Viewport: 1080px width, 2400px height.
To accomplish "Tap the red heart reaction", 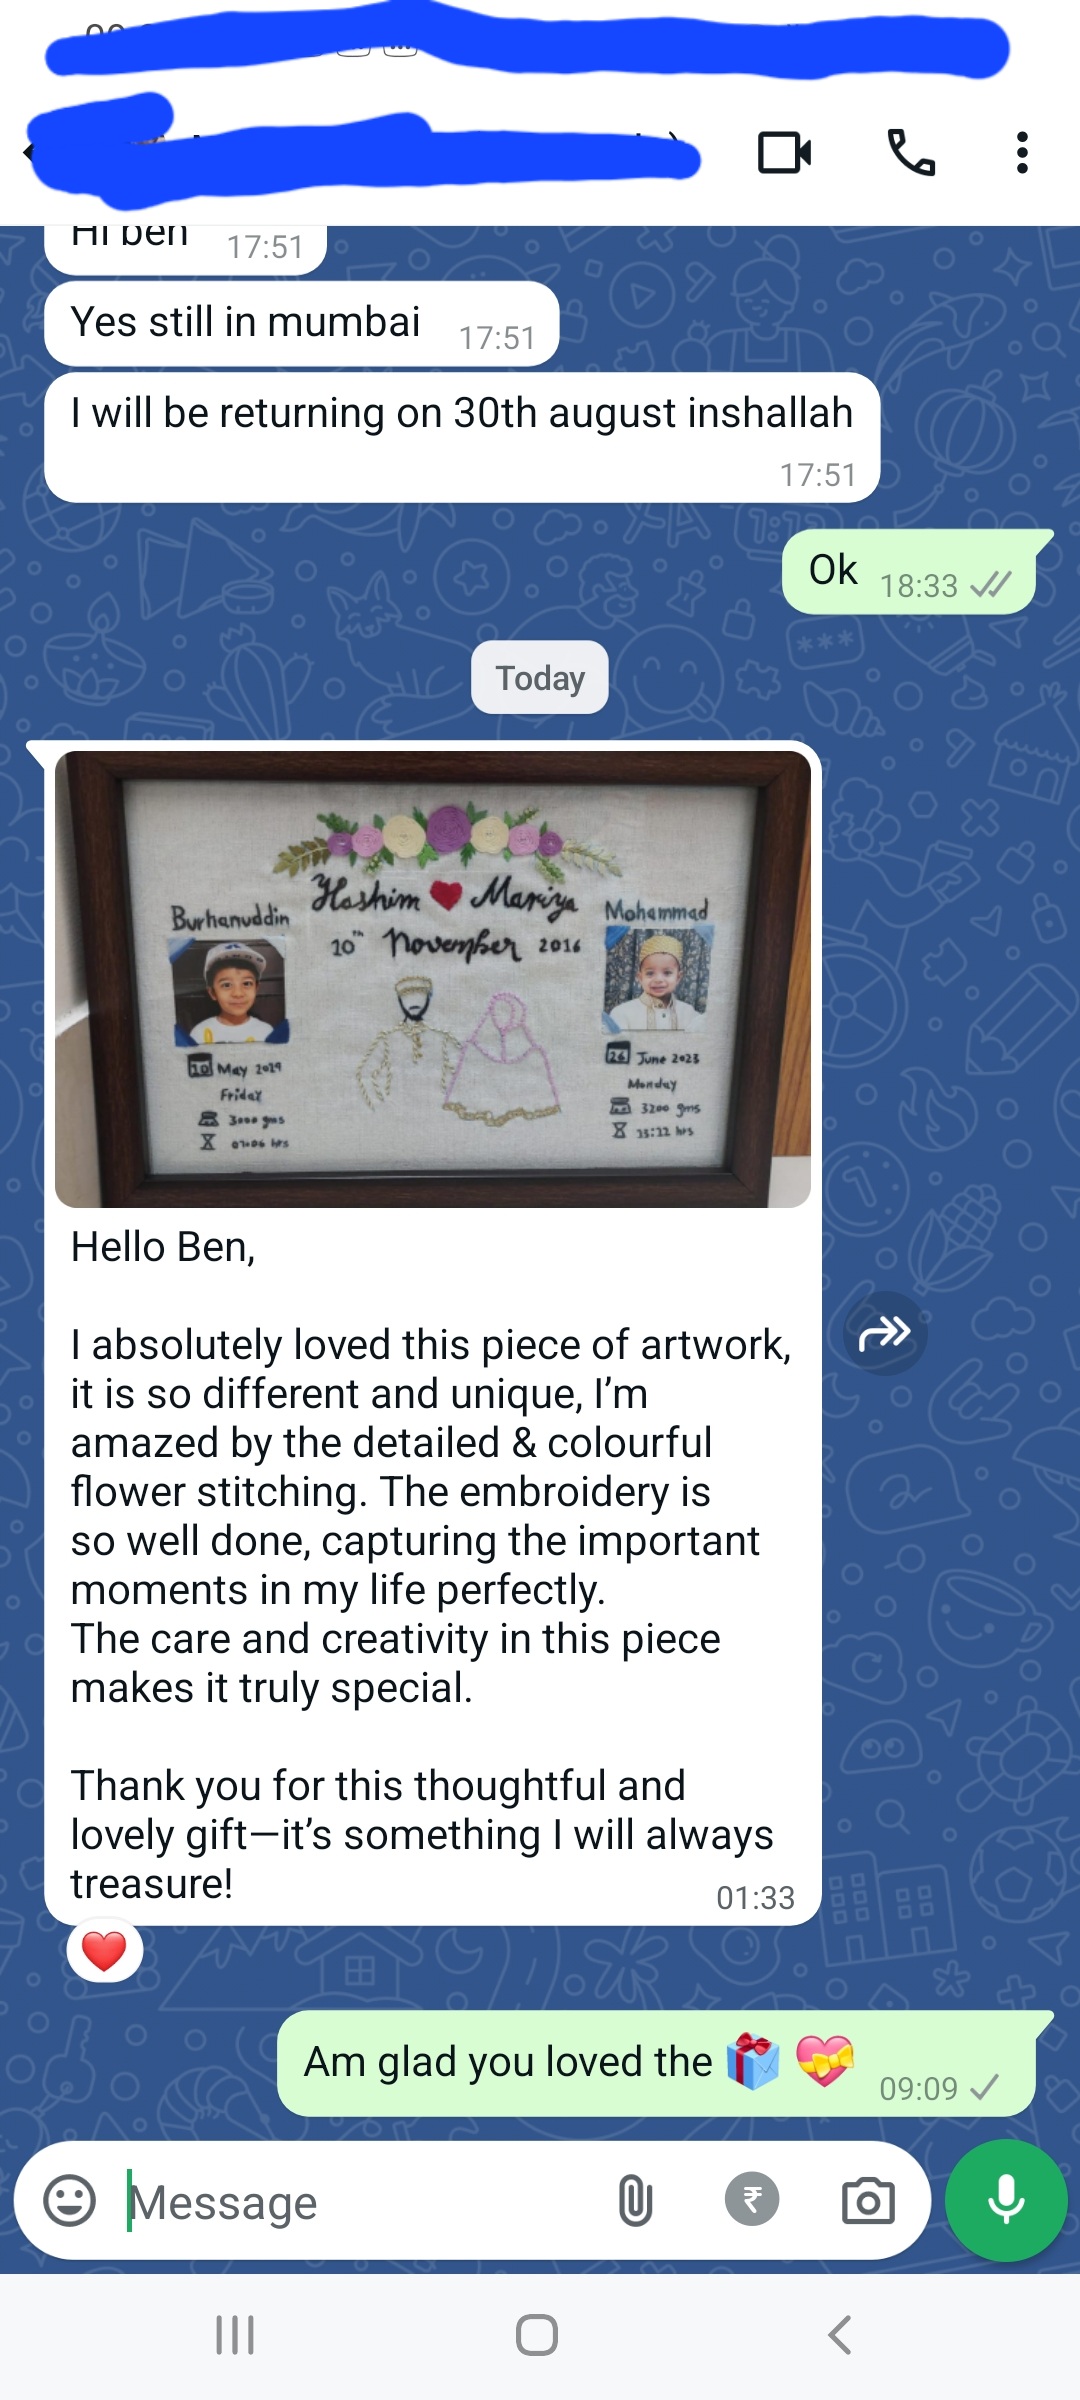I will pos(104,1951).
